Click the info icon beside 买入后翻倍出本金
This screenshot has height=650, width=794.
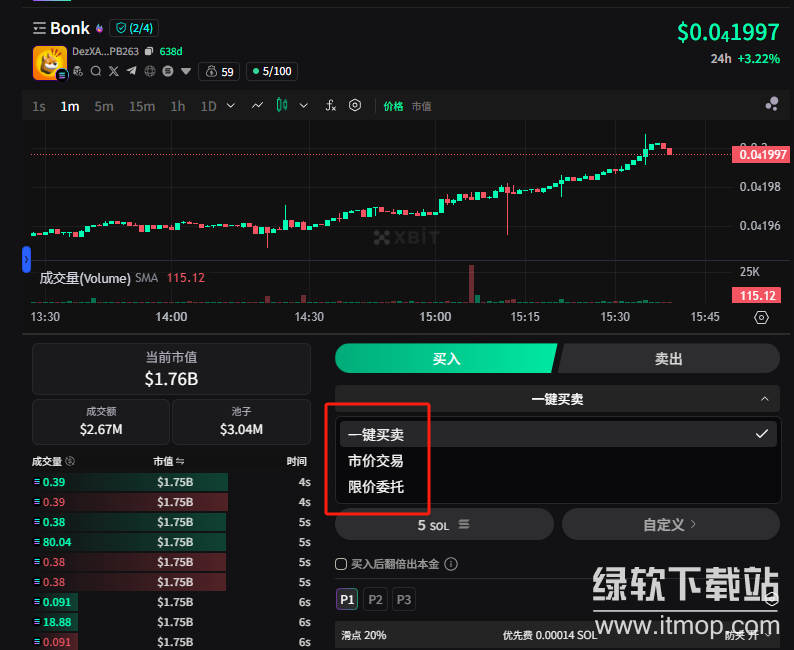coord(451,564)
